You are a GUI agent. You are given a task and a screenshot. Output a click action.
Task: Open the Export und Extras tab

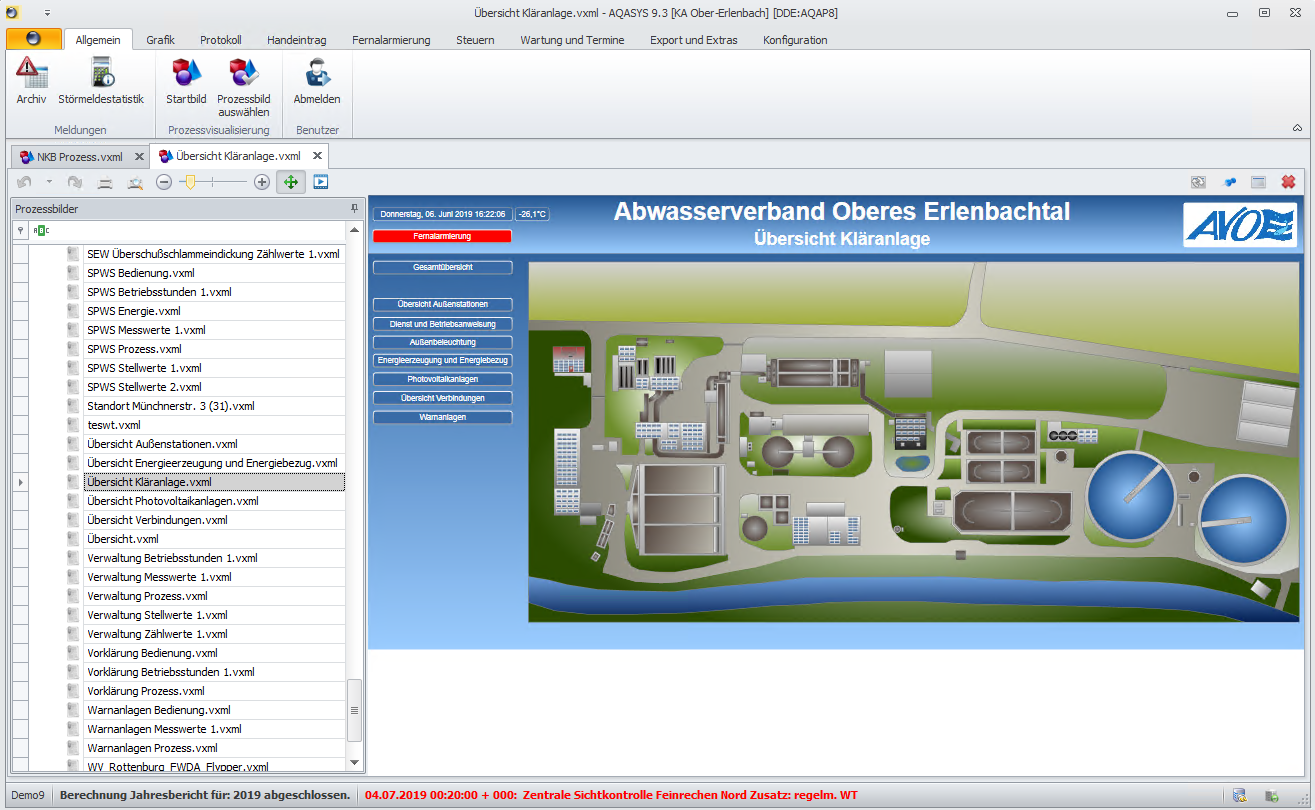pos(694,40)
